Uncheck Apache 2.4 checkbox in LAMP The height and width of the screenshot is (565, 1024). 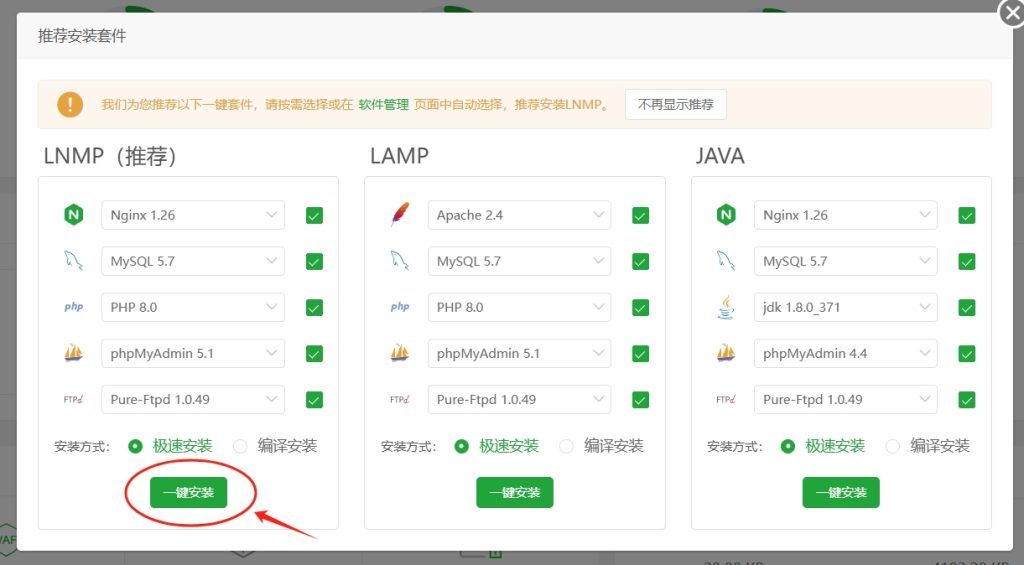[x=641, y=216]
